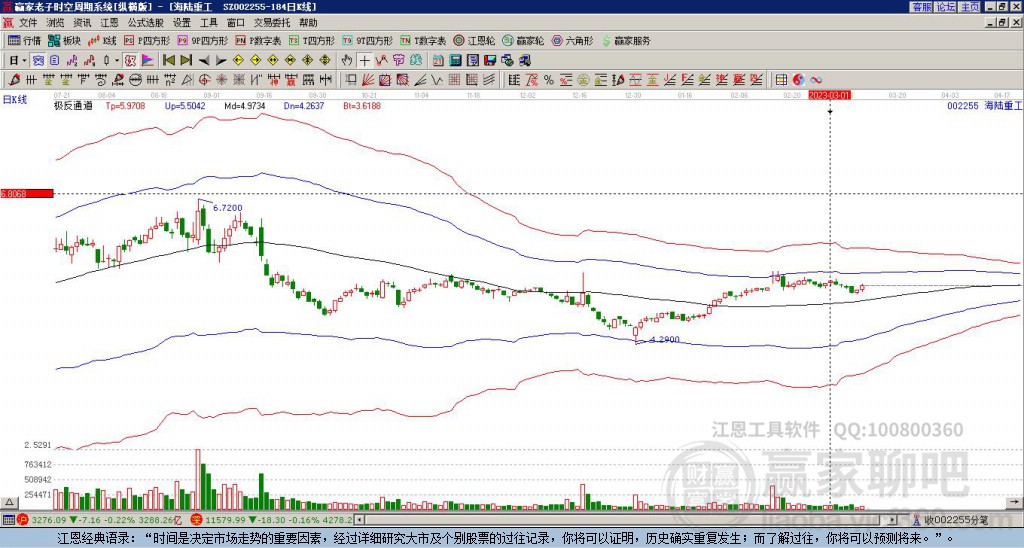
Task: Open the 浏览 menu
Action: (56, 23)
